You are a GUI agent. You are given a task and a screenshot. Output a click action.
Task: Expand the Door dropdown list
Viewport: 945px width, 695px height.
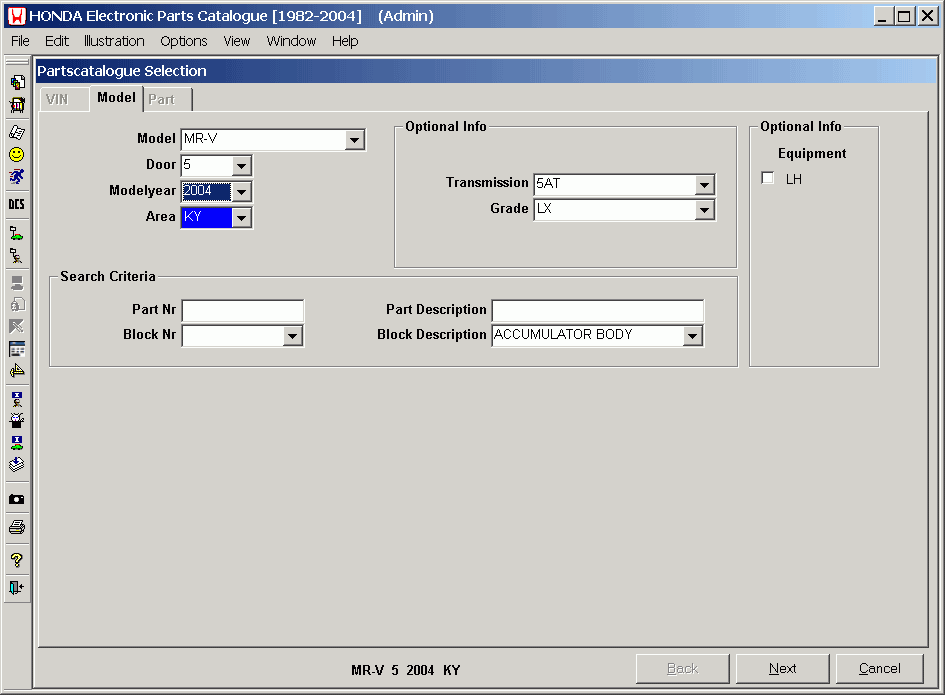point(241,166)
